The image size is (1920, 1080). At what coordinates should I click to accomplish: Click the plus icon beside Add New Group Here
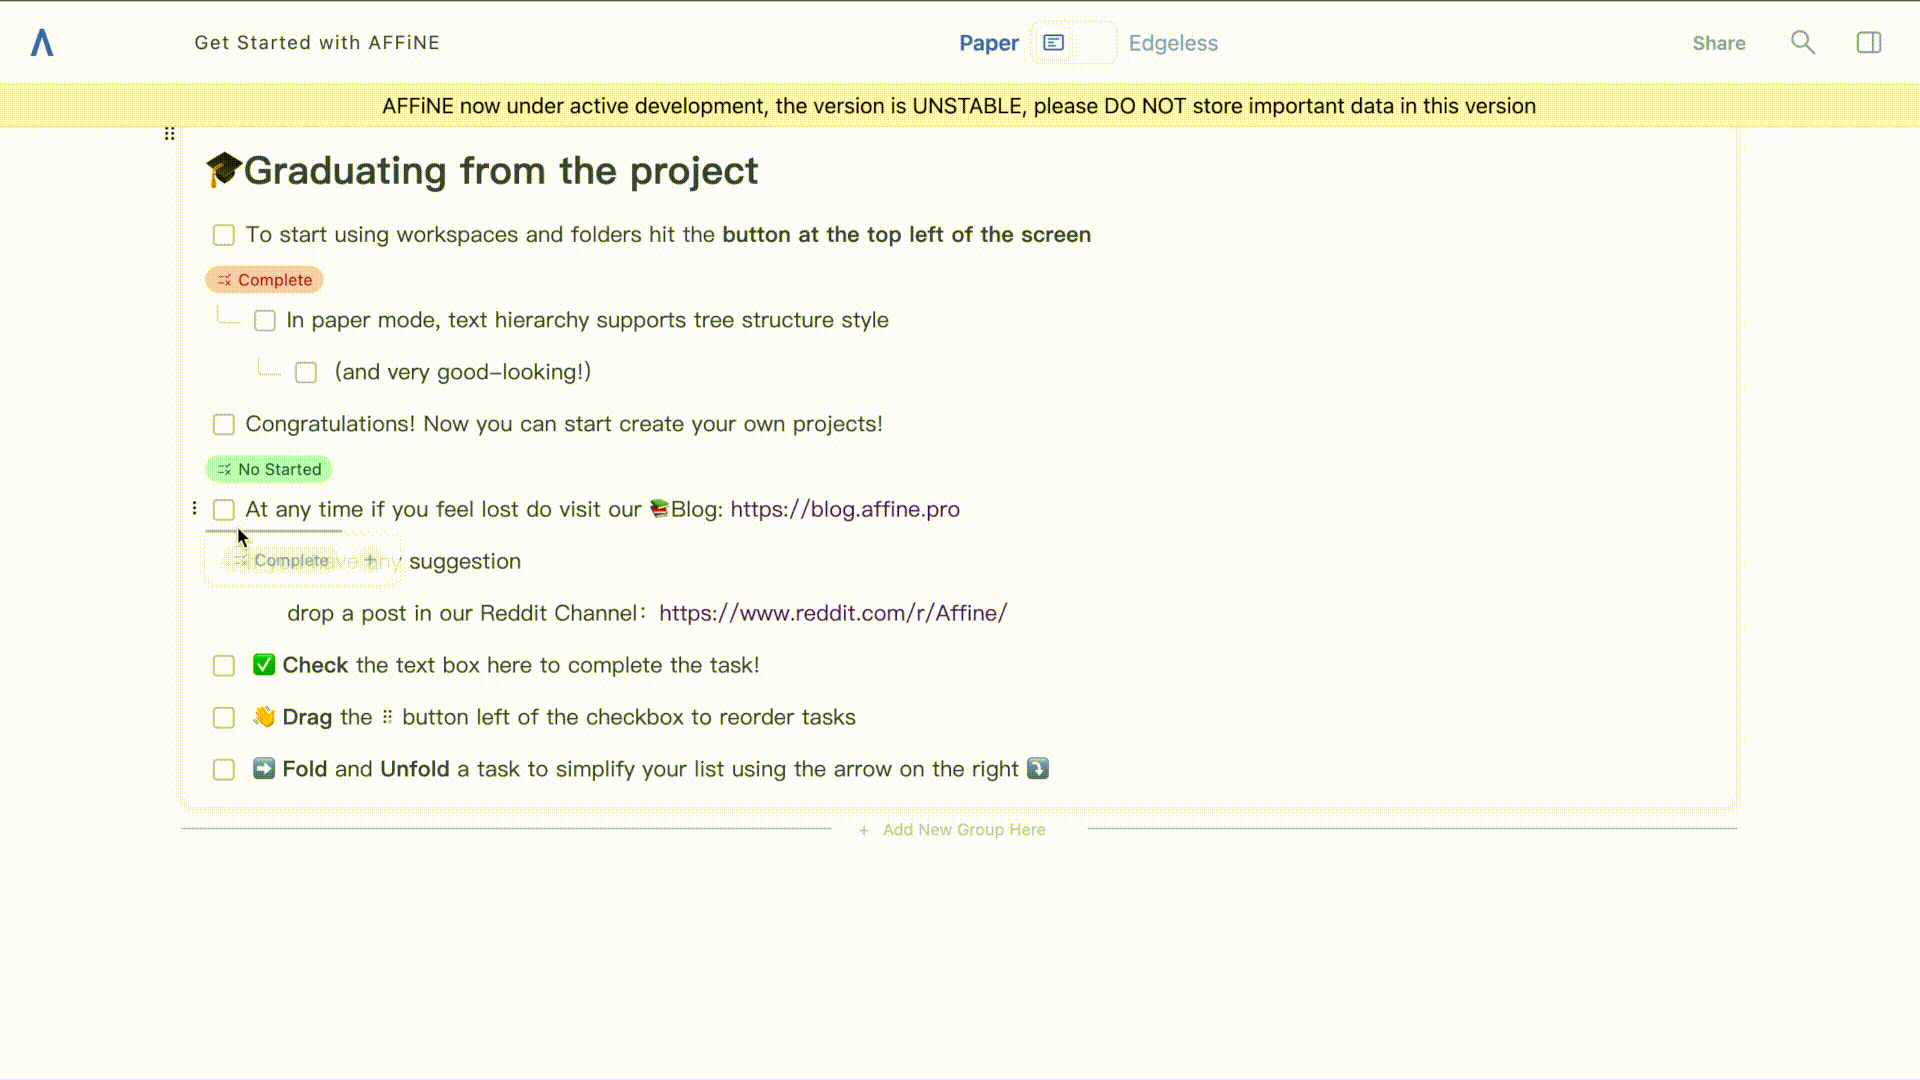click(864, 830)
